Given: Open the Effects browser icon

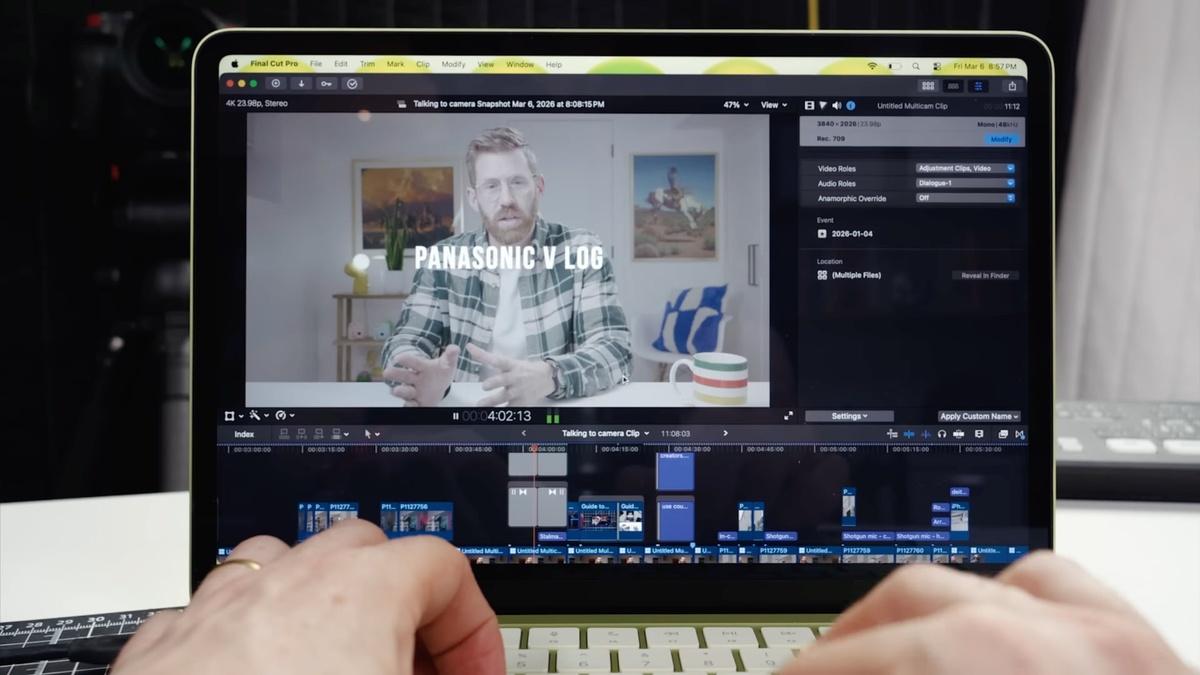Looking at the screenshot, I should coord(1003,434).
